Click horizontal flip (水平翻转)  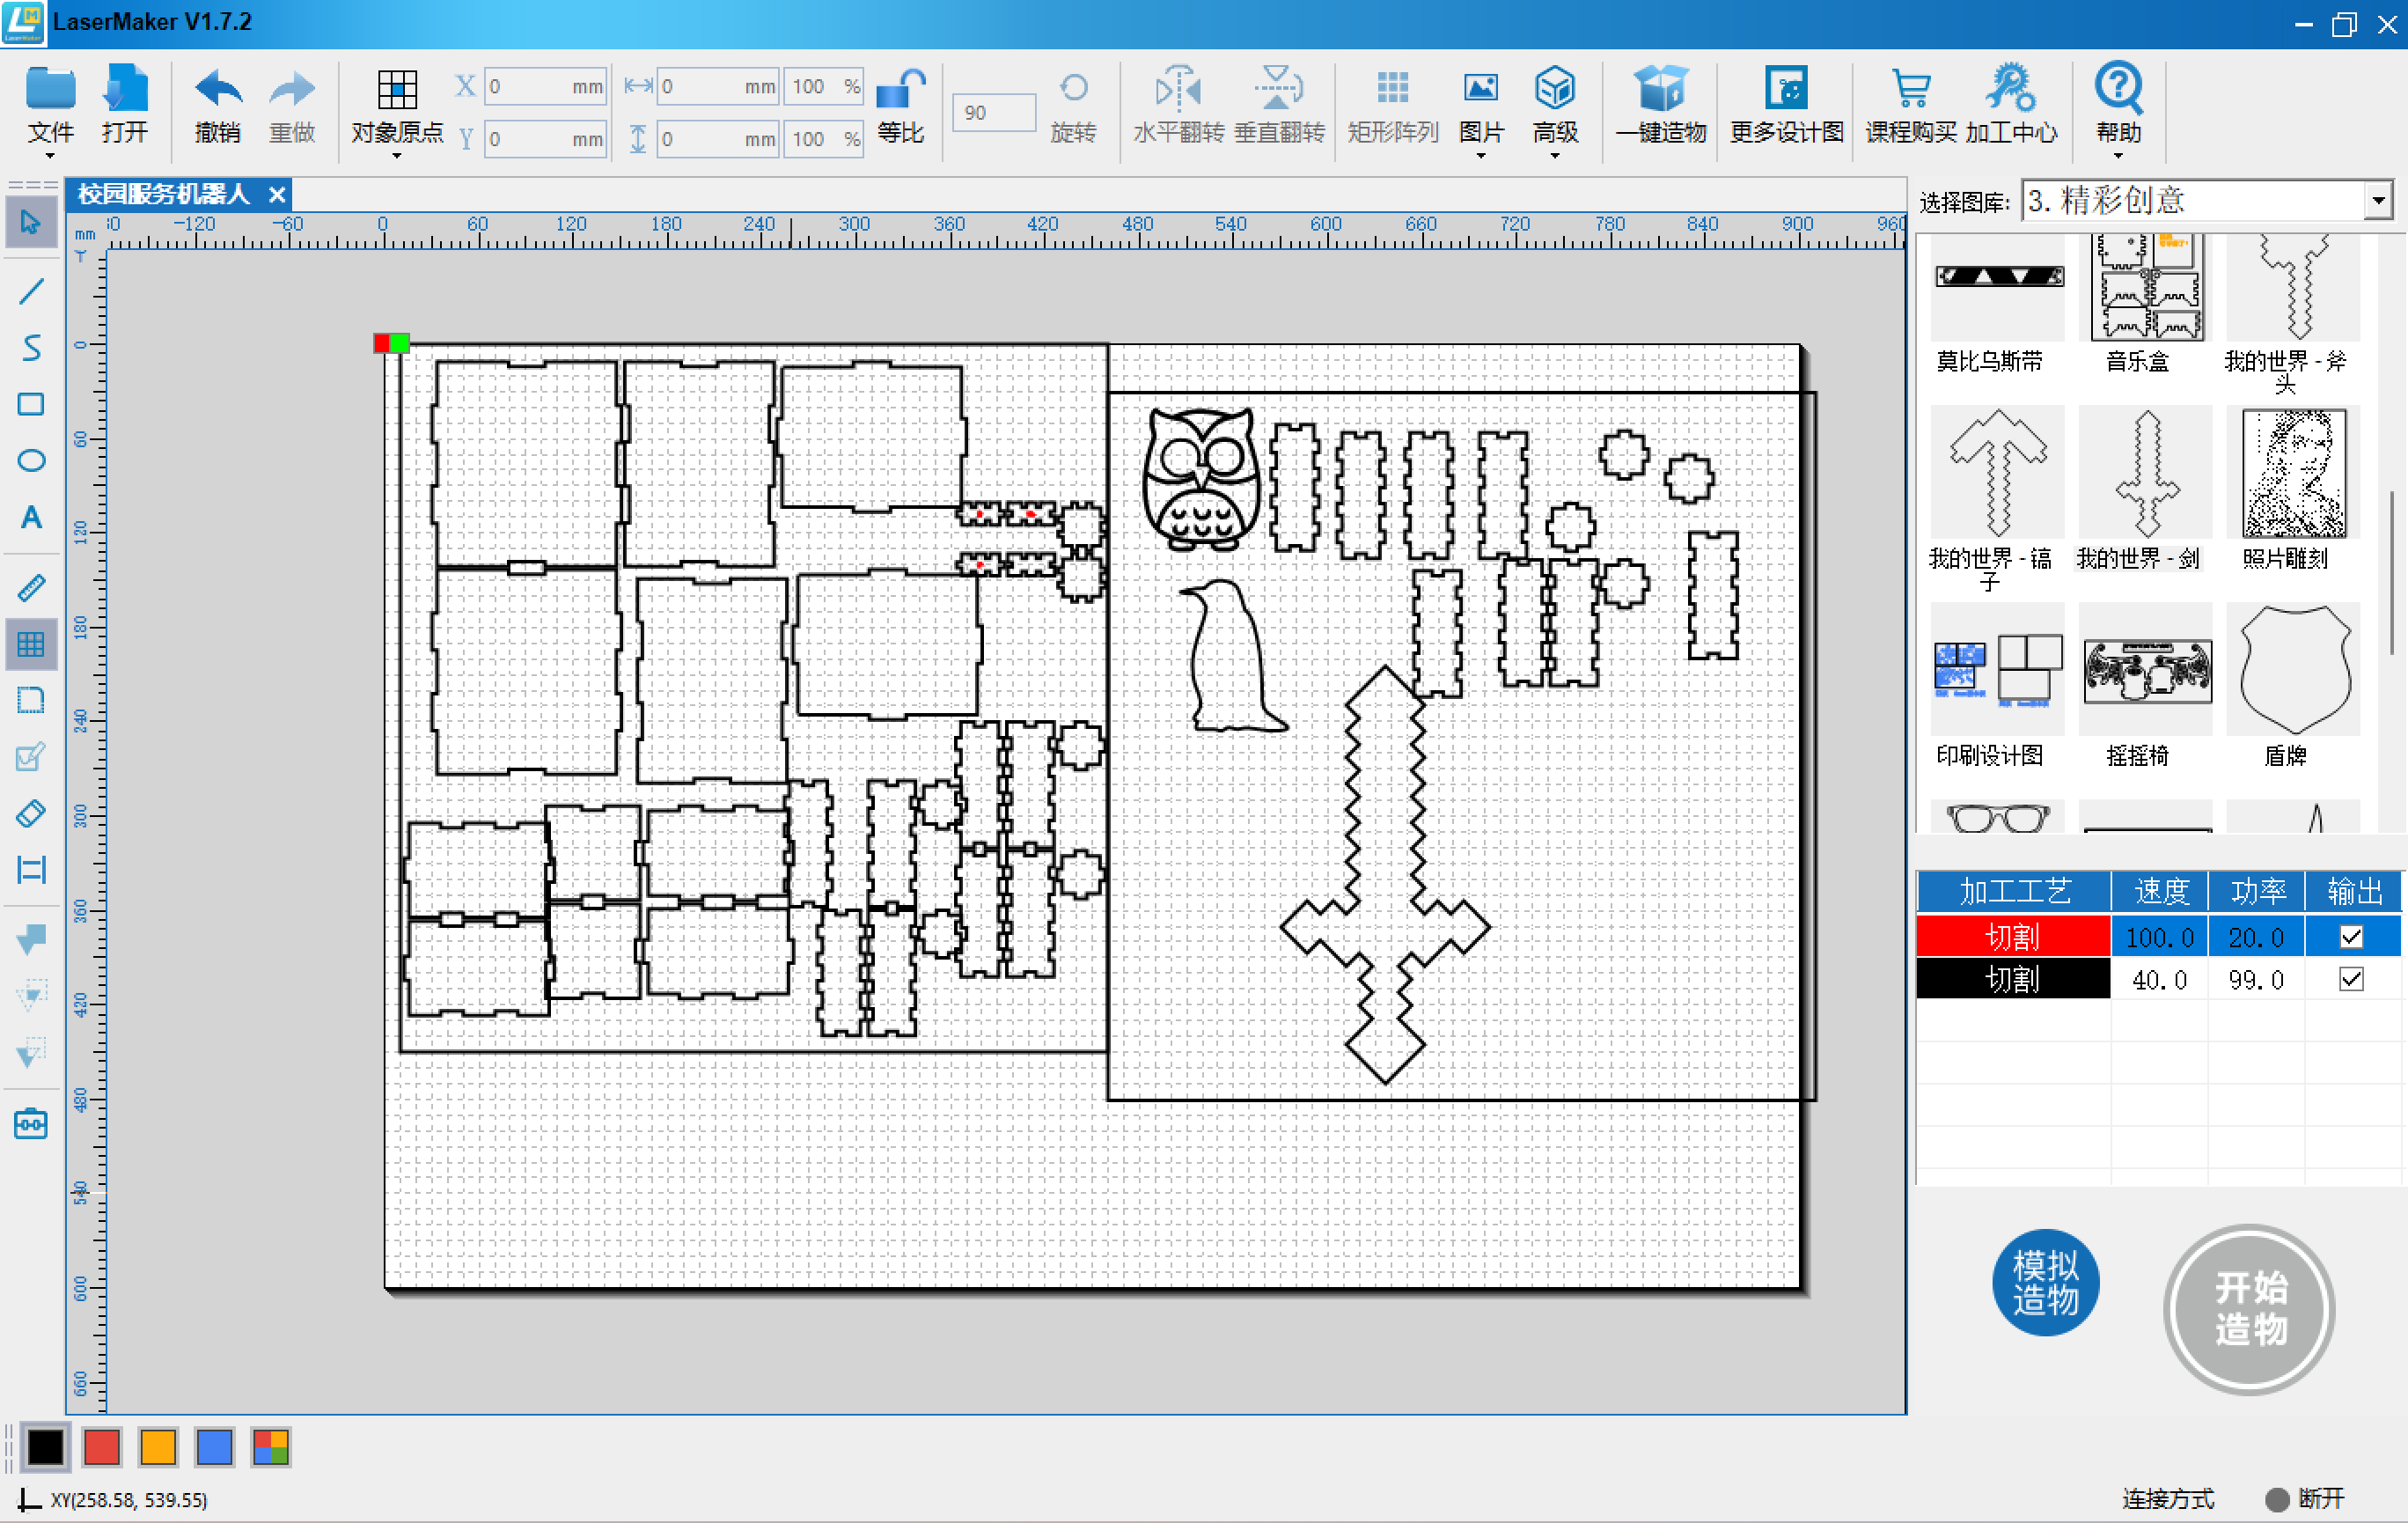1178,106
